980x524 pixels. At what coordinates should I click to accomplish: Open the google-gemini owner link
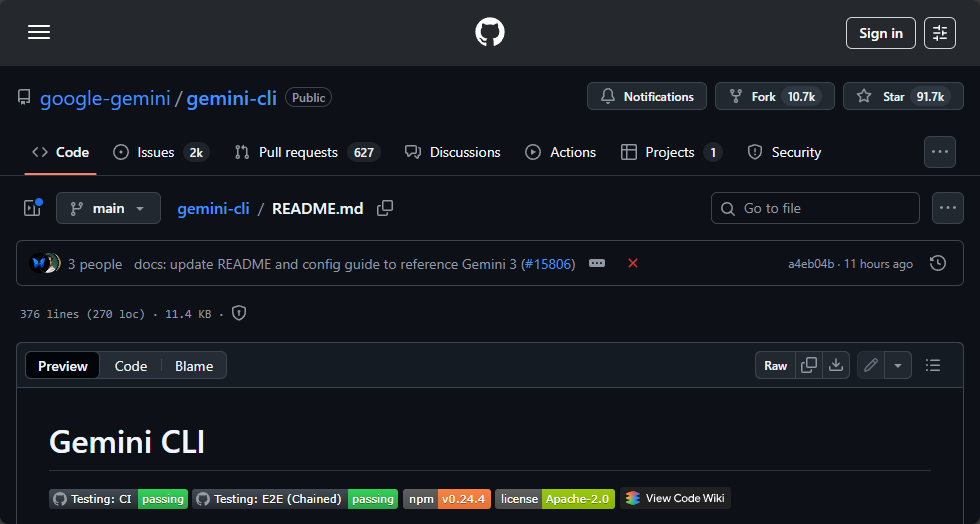tap(105, 97)
